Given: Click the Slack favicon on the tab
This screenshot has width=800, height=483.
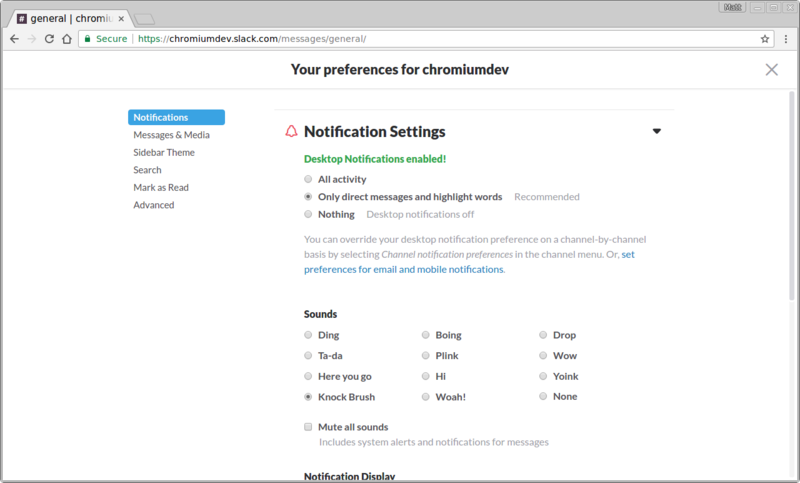Looking at the screenshot, I should 21,18.
